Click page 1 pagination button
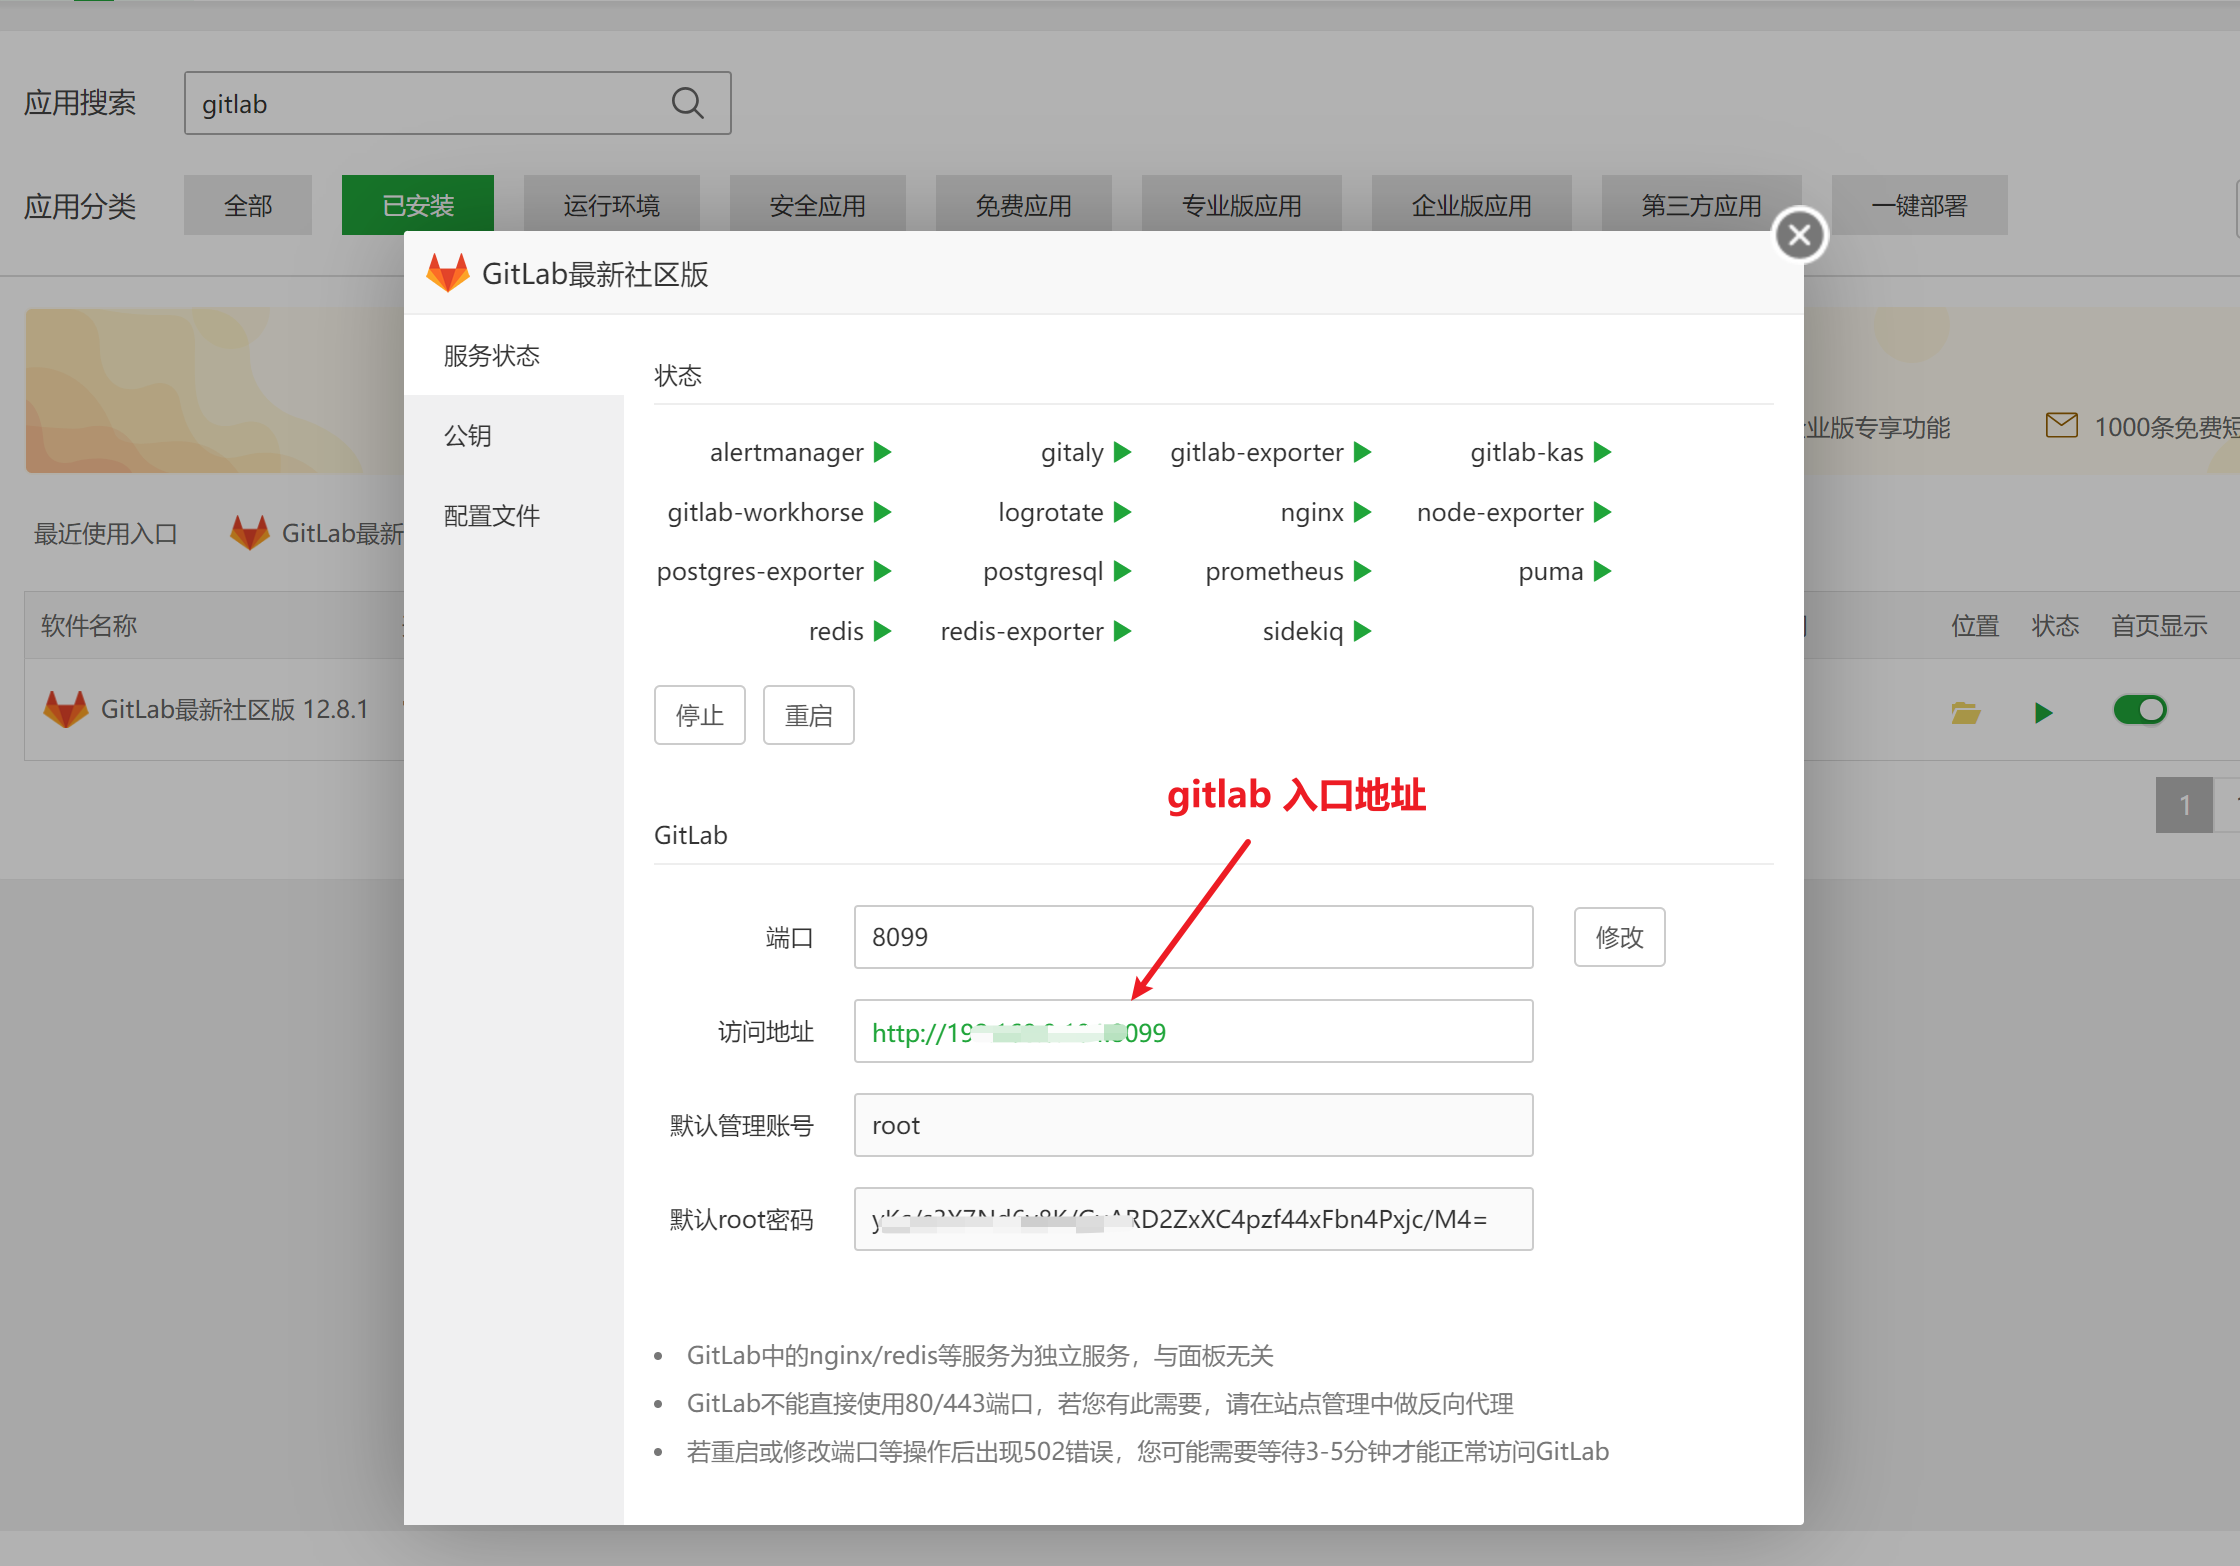 pyautogui.click(x=2185, y=805)
